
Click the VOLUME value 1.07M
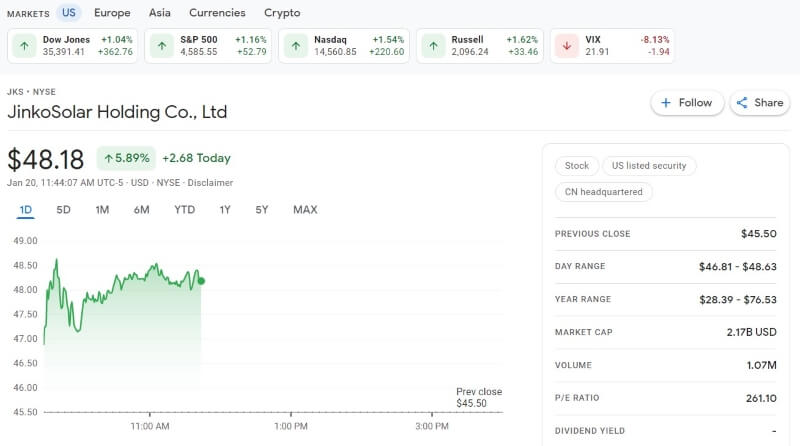click(761, 365)
